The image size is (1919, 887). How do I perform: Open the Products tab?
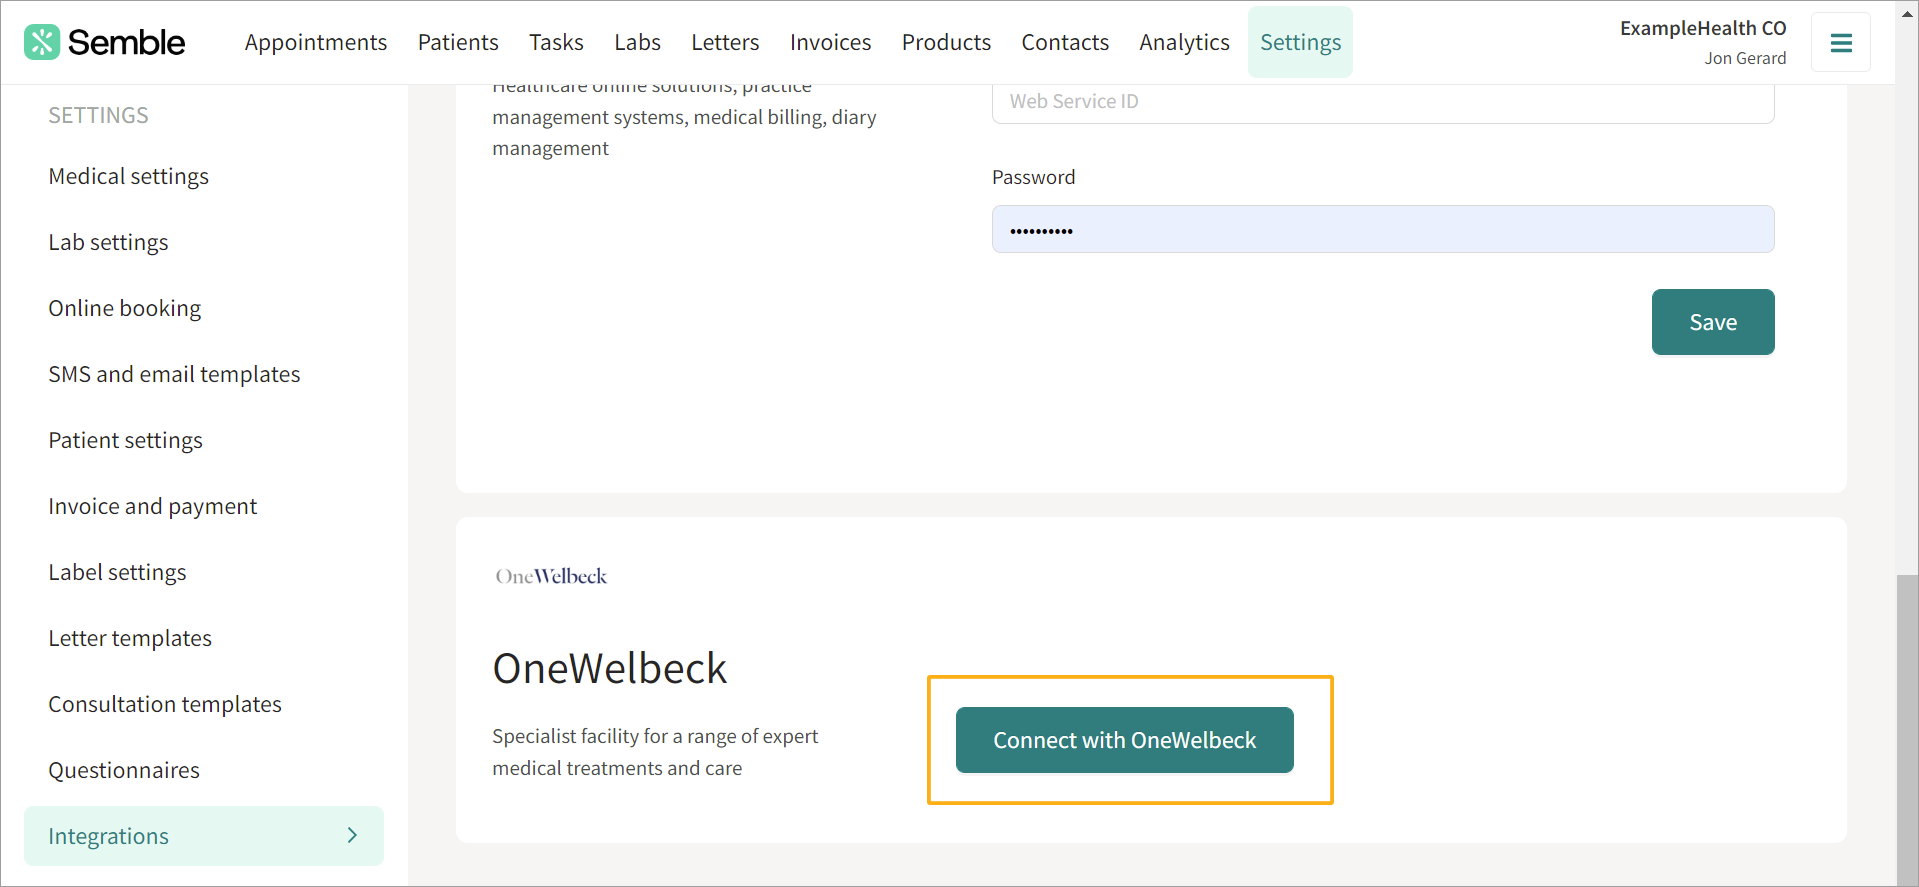click(946, 42)
